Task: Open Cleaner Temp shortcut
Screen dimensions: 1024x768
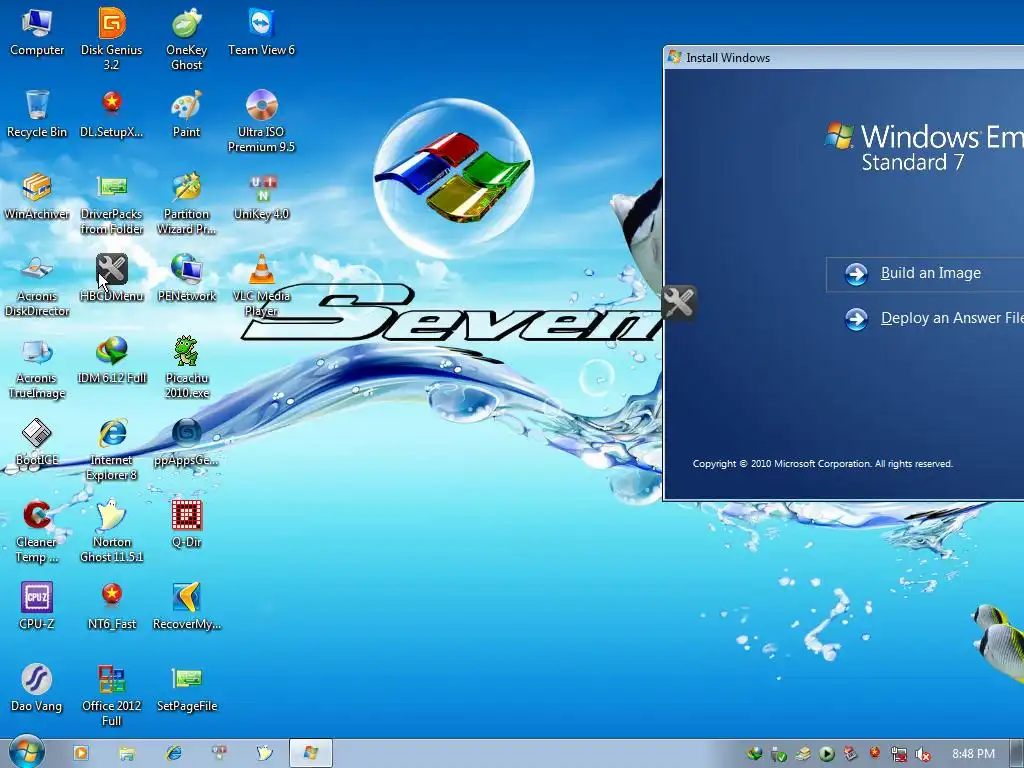Action: pyautogui.click(x=37, y=530)
